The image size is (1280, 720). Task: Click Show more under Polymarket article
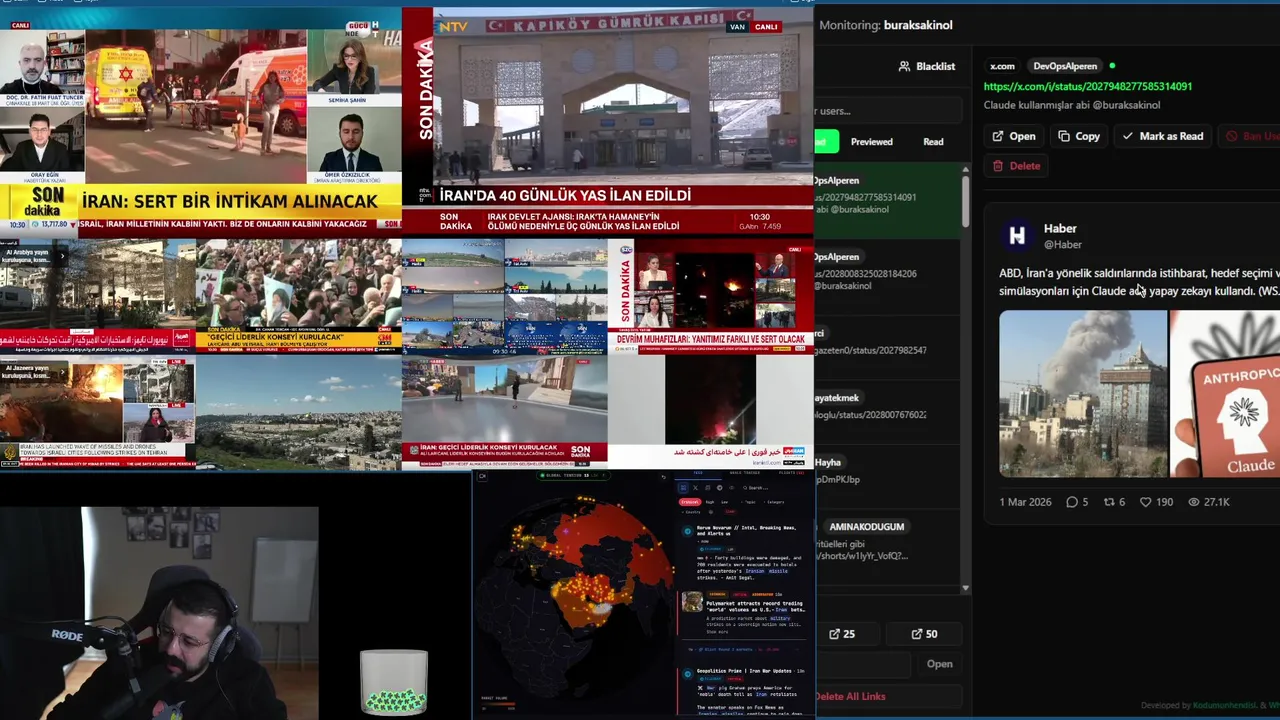(717, 632)
